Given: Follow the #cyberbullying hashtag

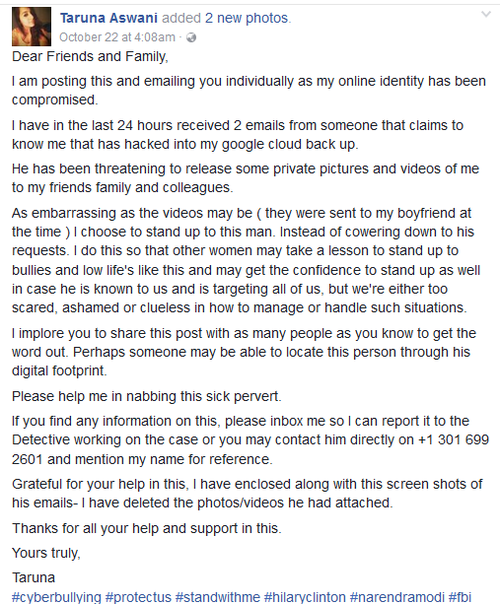Looking at the screenshot, I should 56,597.
